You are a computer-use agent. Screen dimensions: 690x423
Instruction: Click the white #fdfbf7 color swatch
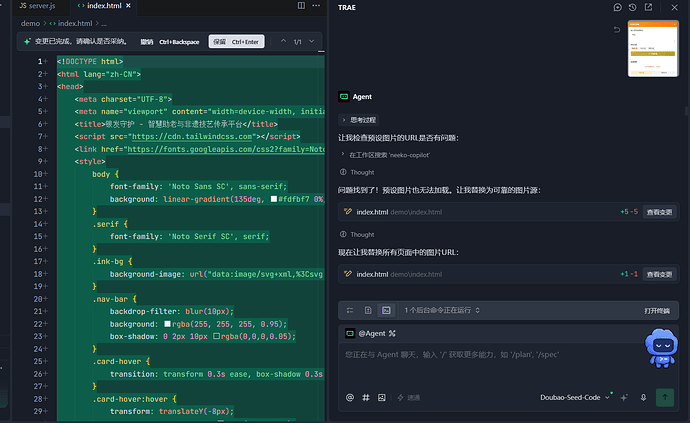[x=274, y=199]
